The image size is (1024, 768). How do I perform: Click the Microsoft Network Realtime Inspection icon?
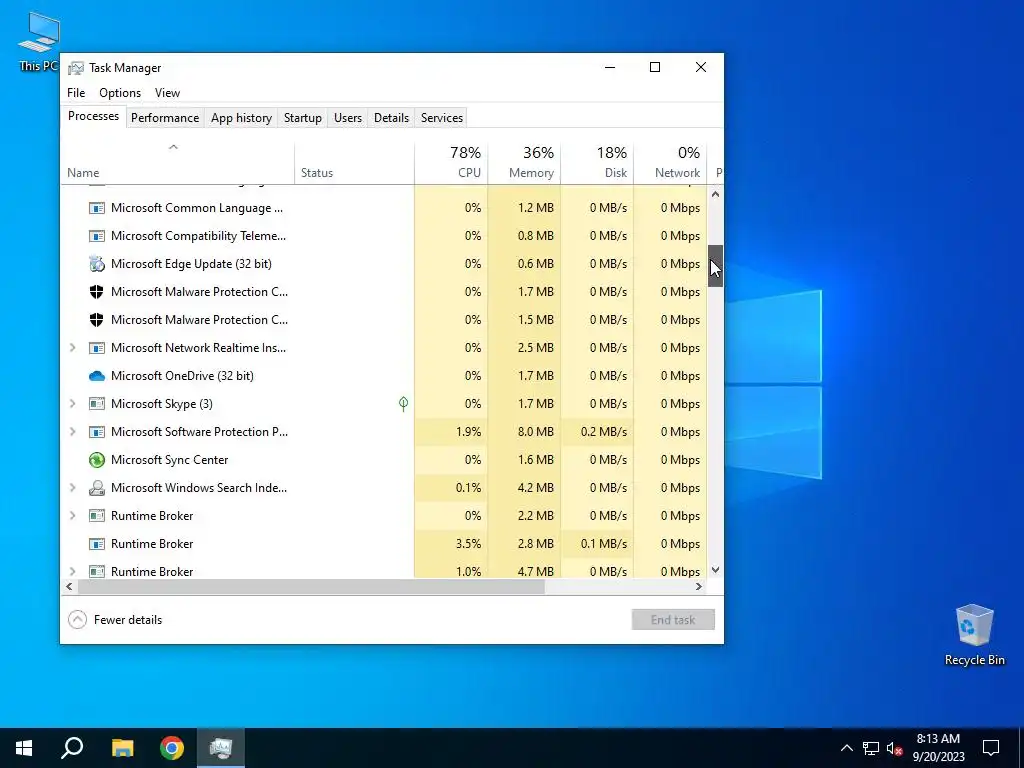(97, 348)
